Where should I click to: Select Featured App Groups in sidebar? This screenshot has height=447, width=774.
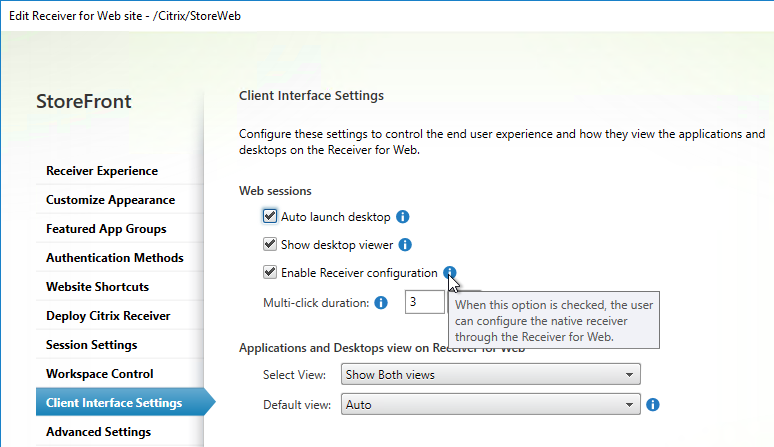pos(106,229)
